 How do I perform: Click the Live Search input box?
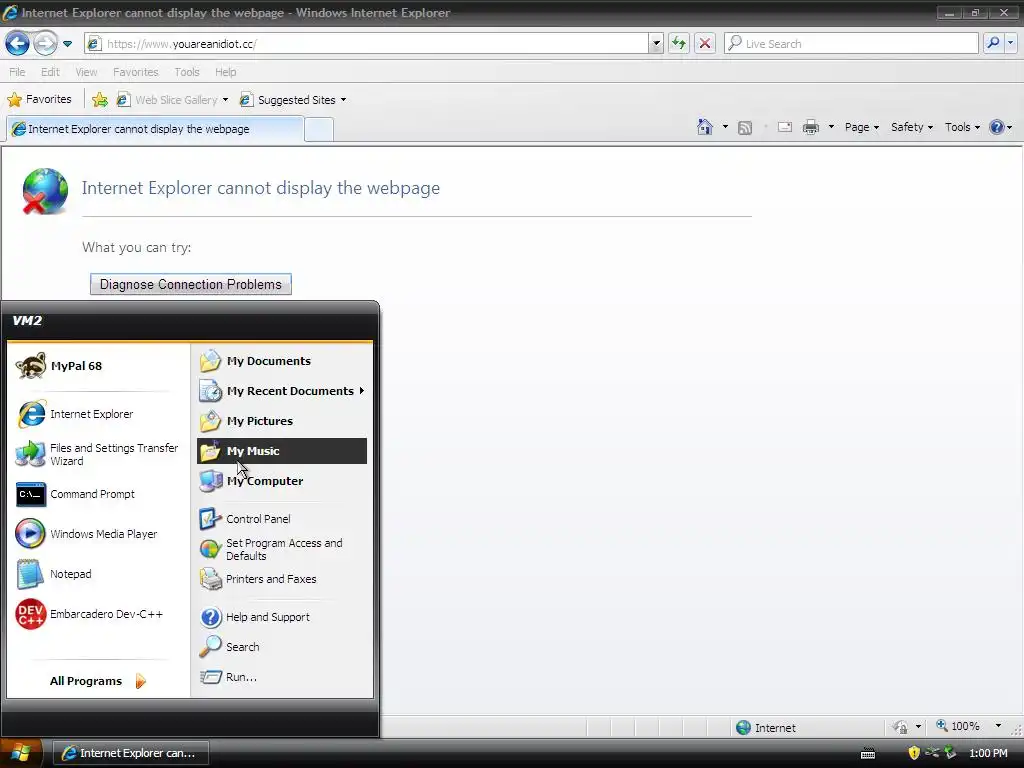click(851, 44)
